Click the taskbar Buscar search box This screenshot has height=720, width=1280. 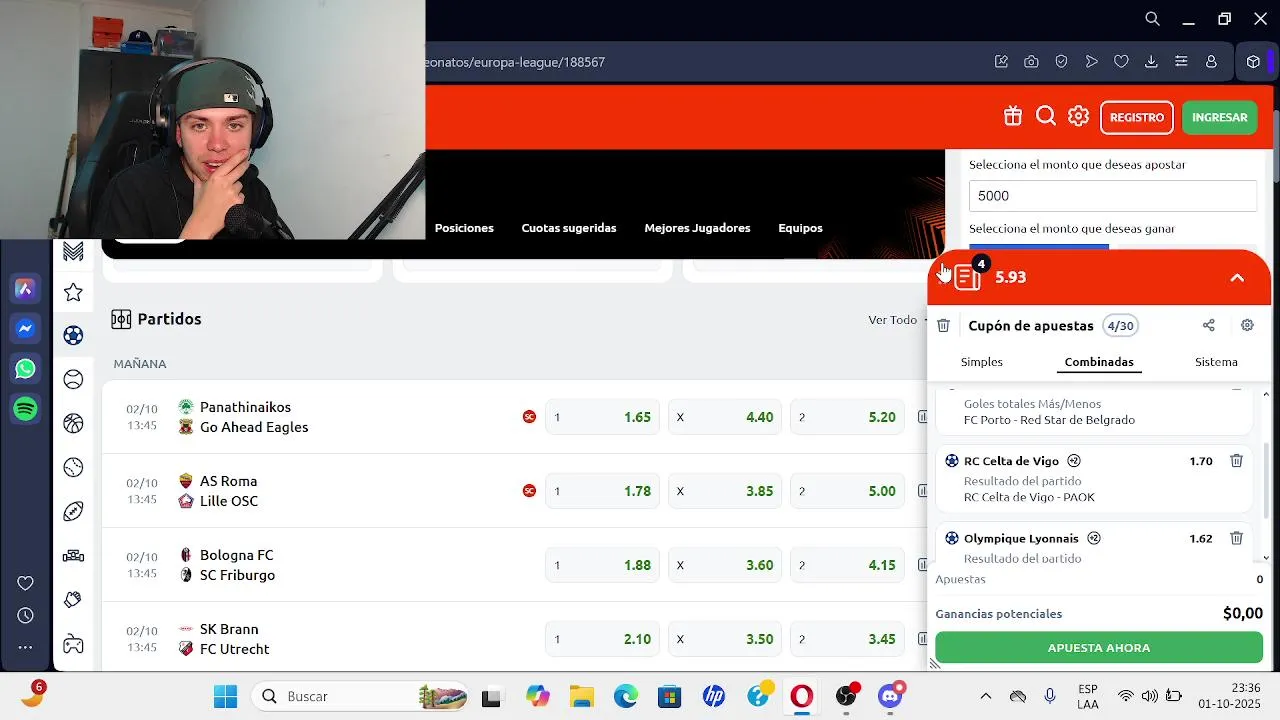pyautogui.click(x=361, y=696)
